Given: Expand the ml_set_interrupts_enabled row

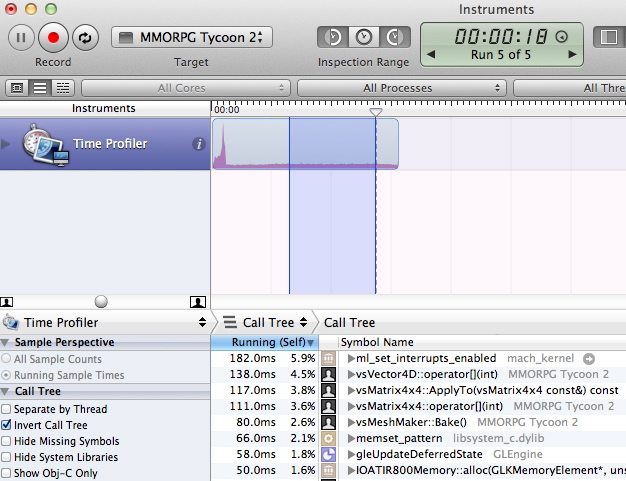Looking at the screenshot, I should click(351, 358).
